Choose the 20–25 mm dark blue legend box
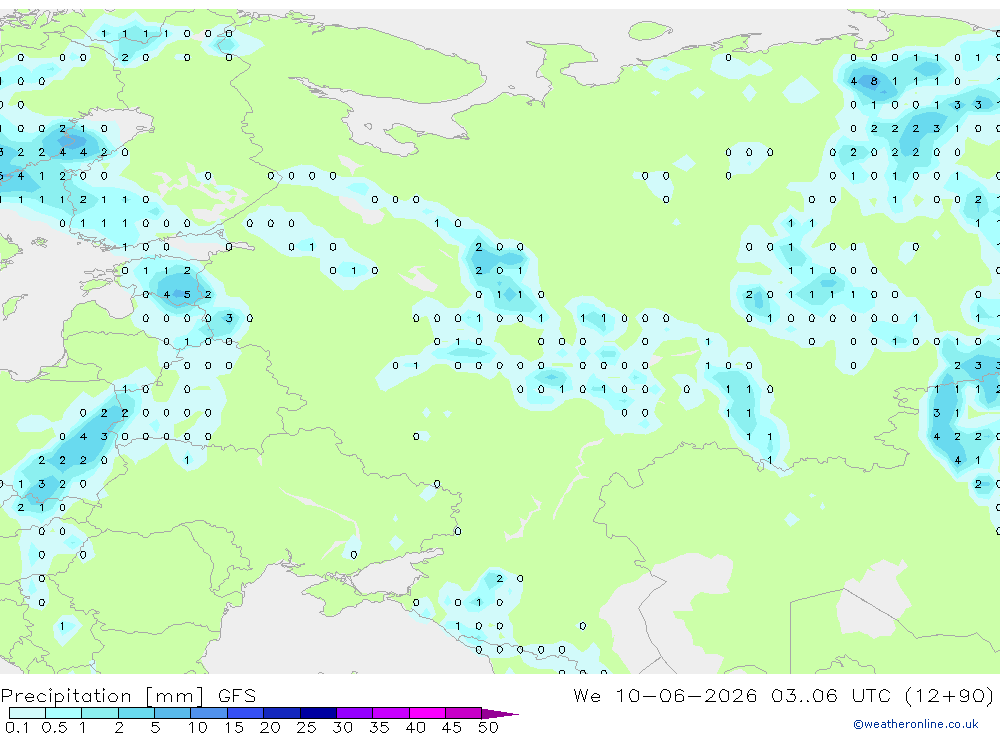This screenshot has width=1000, height=733. [282, 713]
